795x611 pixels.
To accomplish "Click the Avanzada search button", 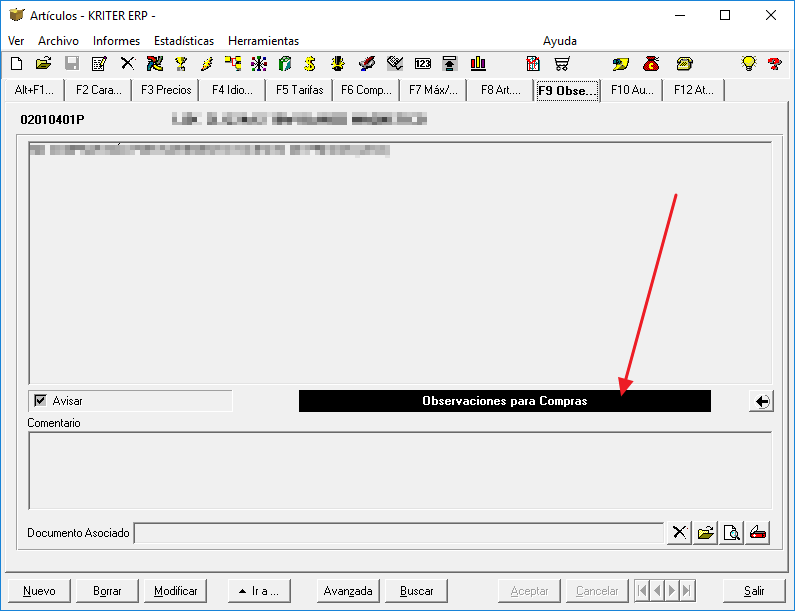I will tap(348, 591).
